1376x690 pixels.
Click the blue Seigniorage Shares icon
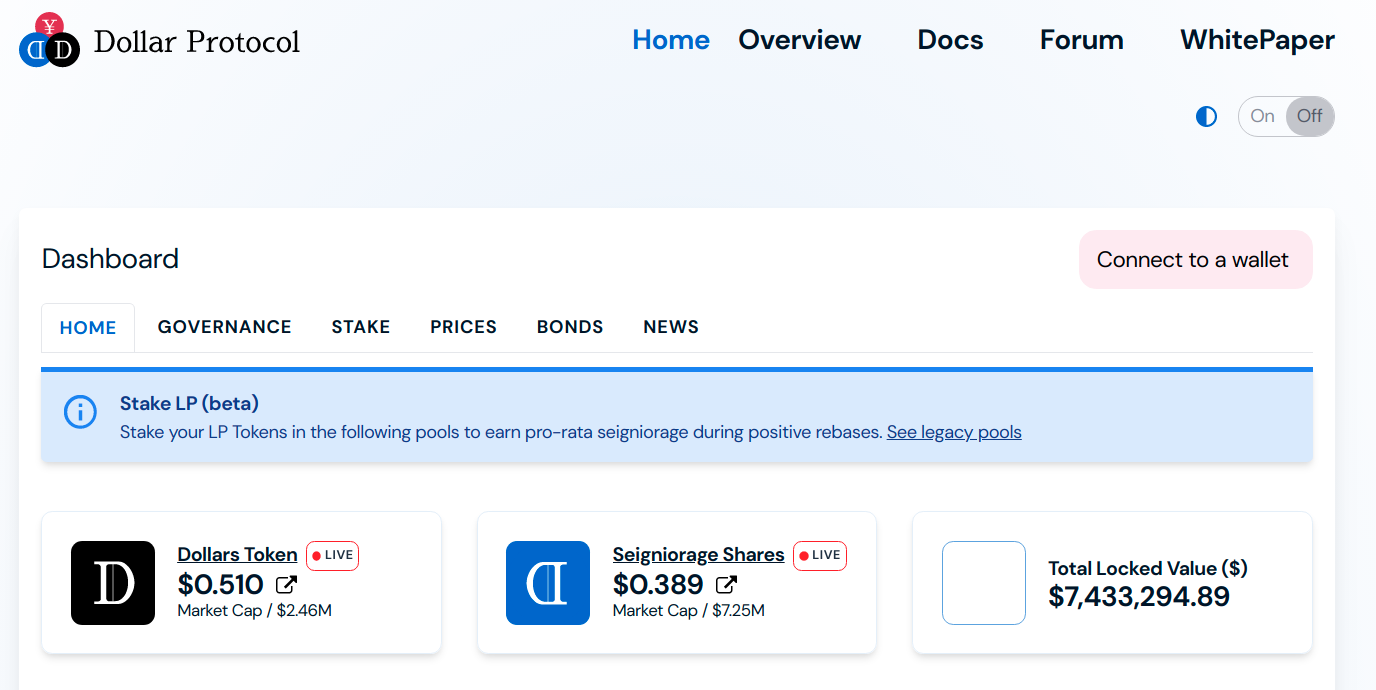[548, 583]
